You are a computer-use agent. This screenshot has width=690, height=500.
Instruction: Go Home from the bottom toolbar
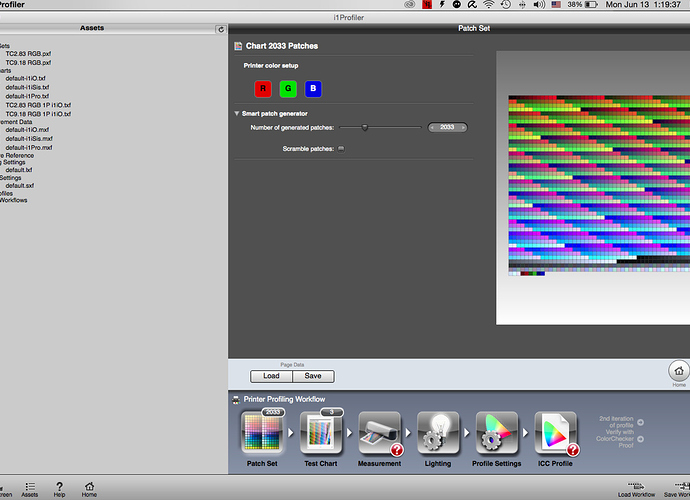point(89,489)
